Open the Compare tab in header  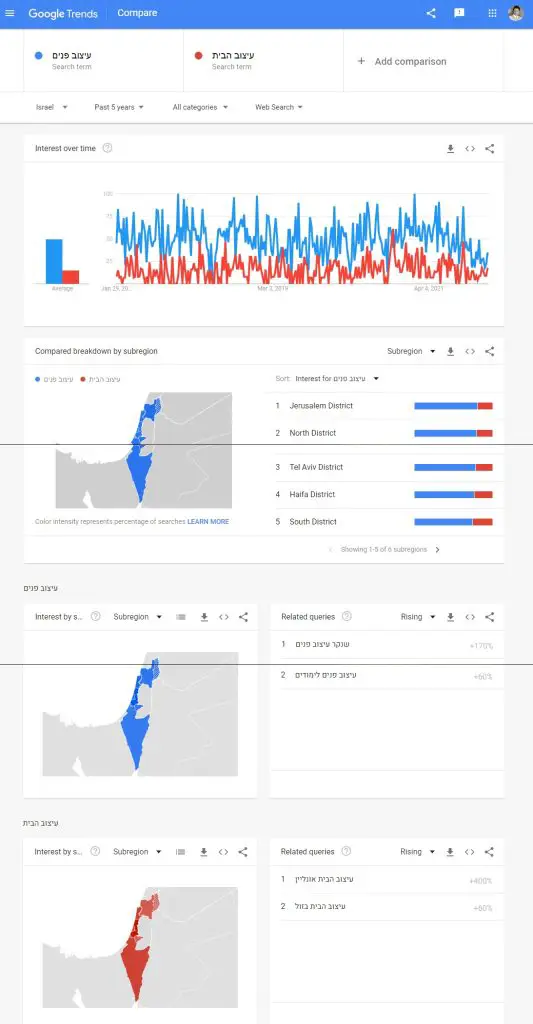click(137, 13)
